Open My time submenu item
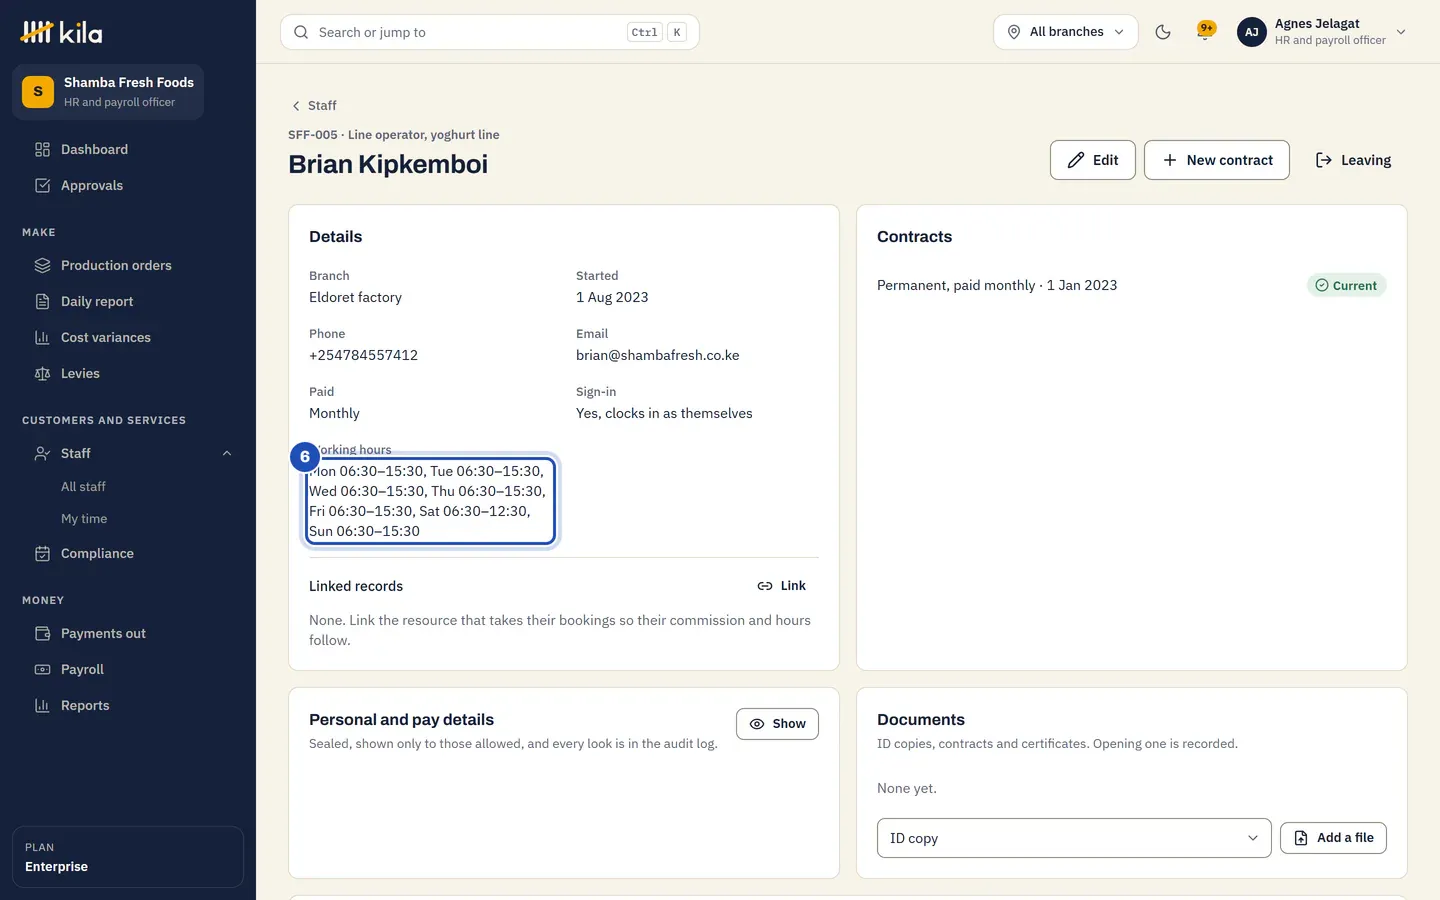The width and height of the screenshot is (1440, 900). pyautogui.click(x=84, y=519)
